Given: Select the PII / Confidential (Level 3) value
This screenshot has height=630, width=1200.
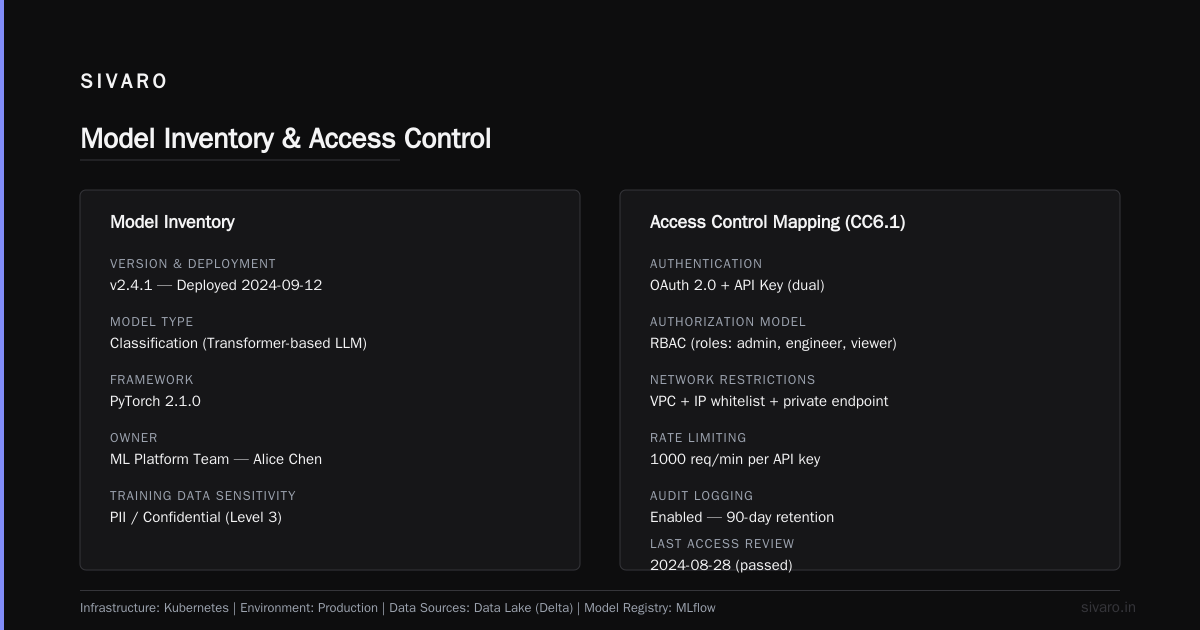Looking at the screenshot, I should tap(203, 517).
